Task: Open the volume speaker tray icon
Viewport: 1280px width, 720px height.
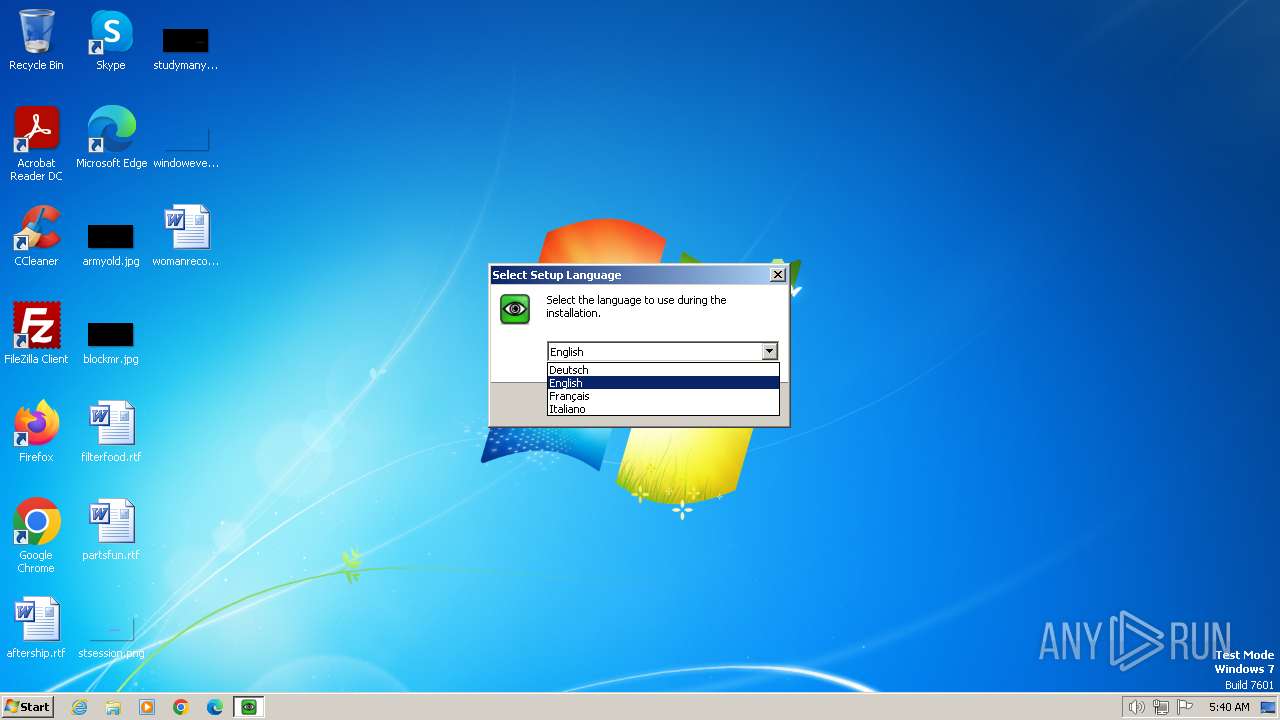Action: [x=1136, y=707]
